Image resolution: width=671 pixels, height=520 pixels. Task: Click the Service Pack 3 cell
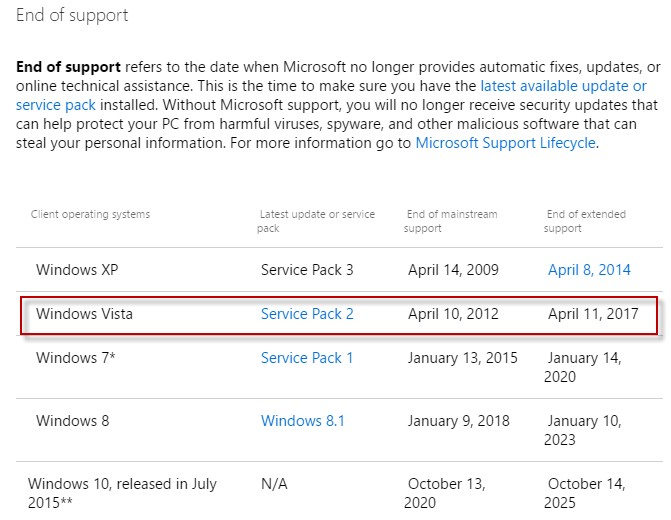307,270
